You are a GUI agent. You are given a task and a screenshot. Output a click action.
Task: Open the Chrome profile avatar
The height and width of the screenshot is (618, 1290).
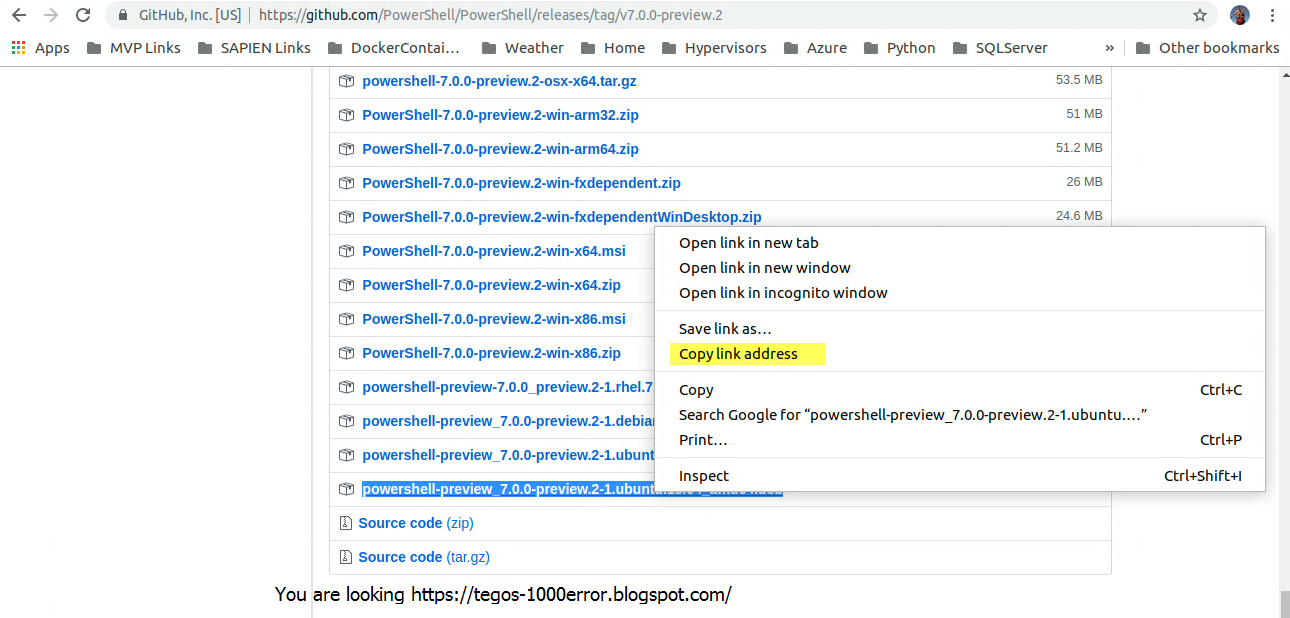1240,15
